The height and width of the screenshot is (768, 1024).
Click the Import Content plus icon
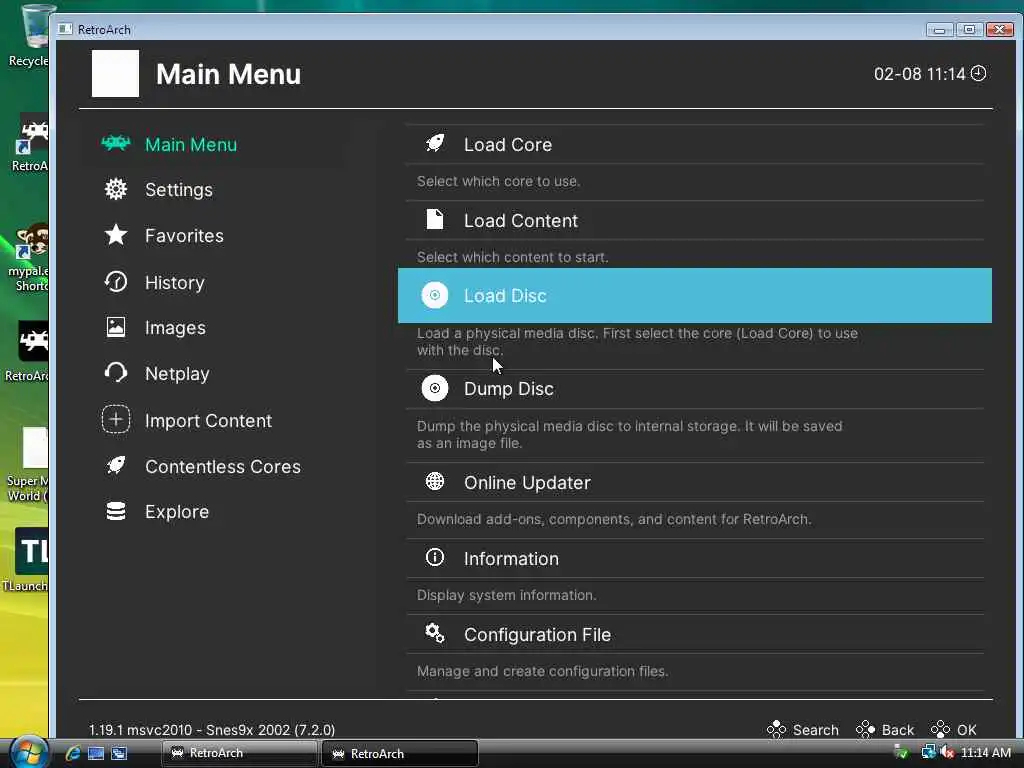pyautogui.click(x=116, y=419)
